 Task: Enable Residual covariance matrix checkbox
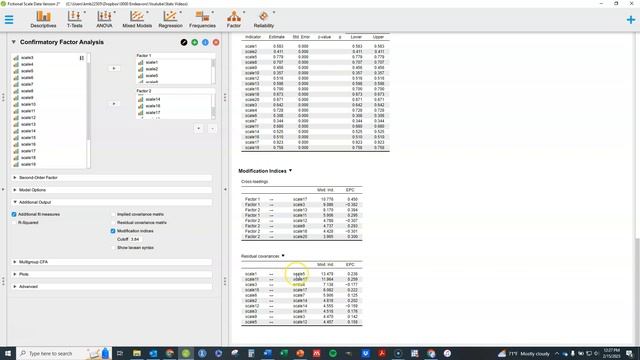coord(113,222)
